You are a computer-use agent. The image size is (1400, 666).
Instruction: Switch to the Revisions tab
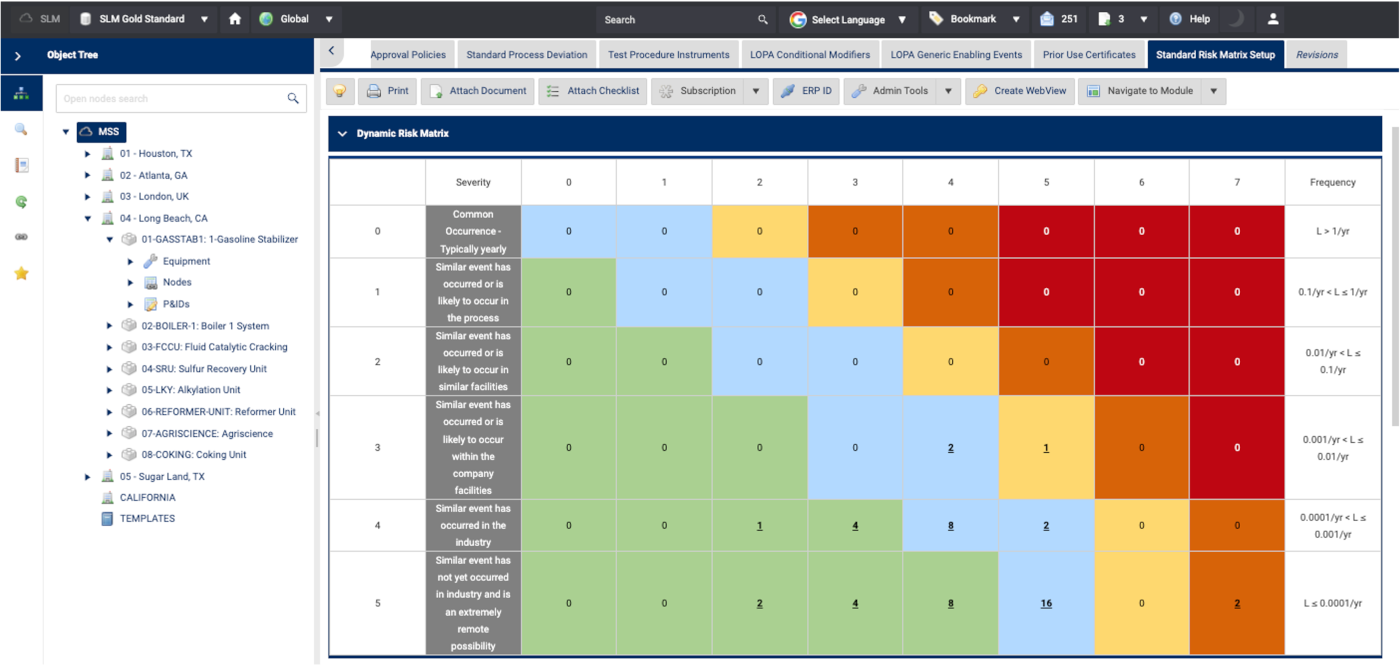pos(1316,55)
